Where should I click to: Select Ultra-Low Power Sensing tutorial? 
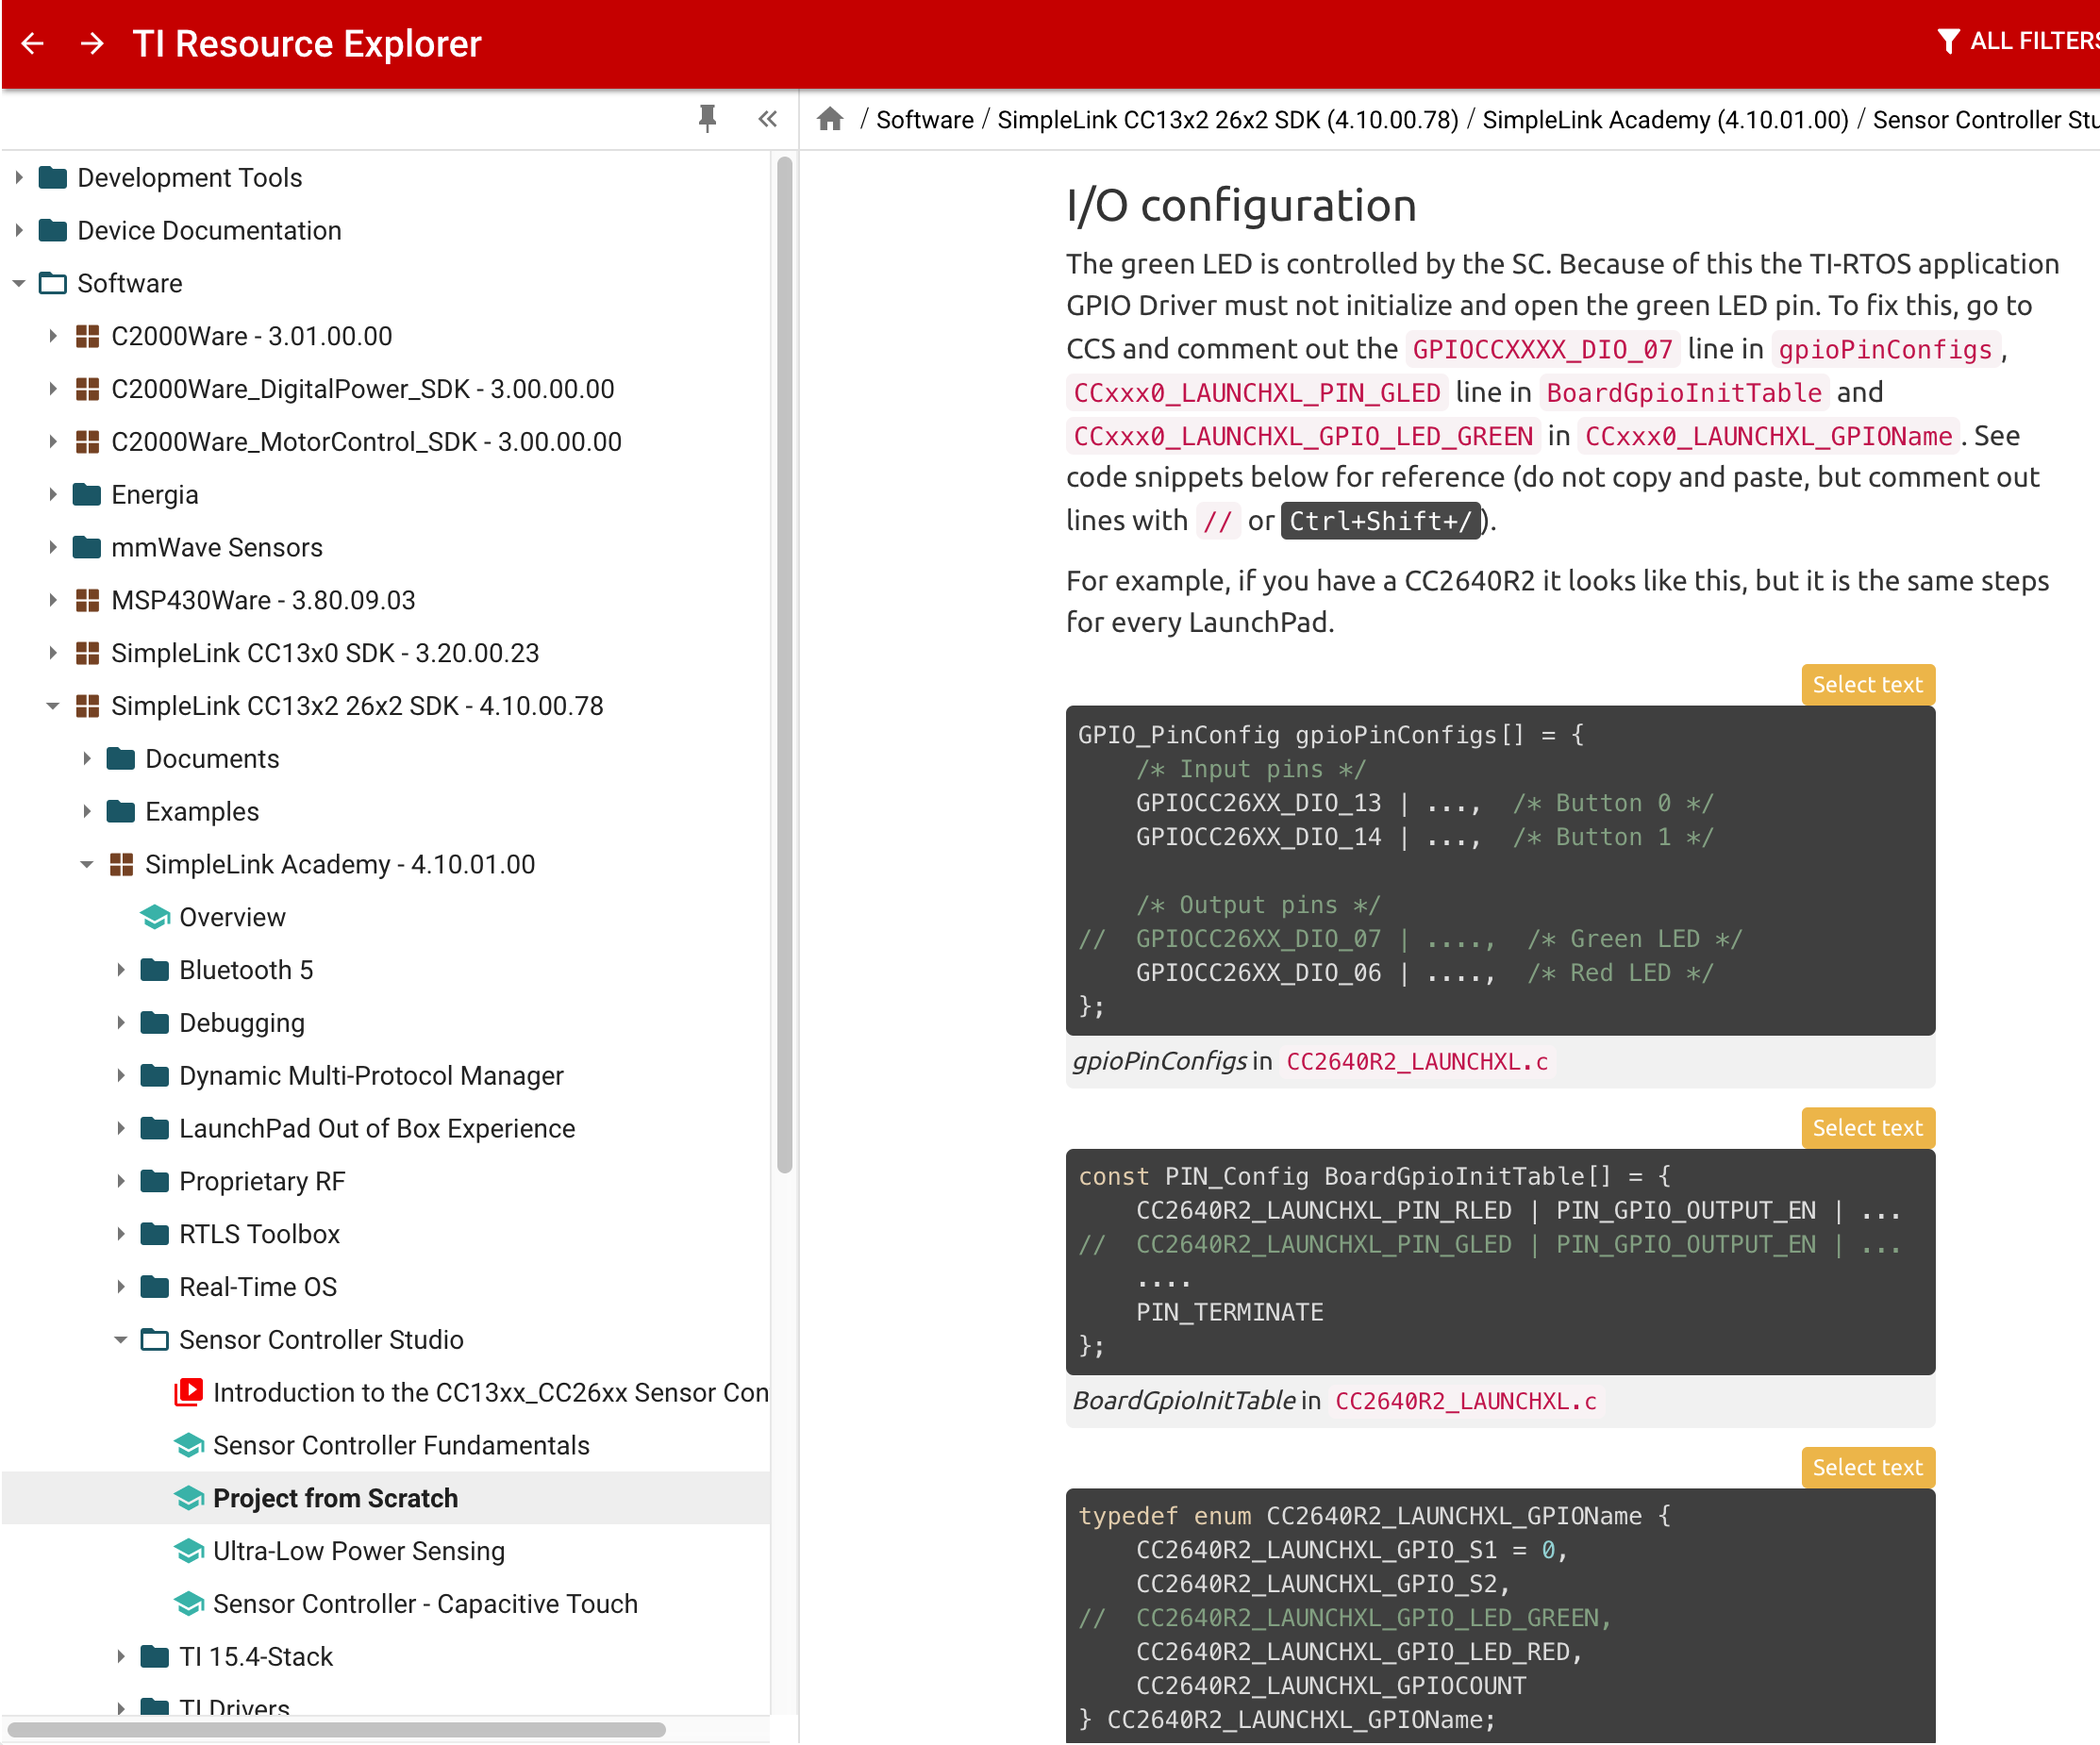tap(358, 1551)
